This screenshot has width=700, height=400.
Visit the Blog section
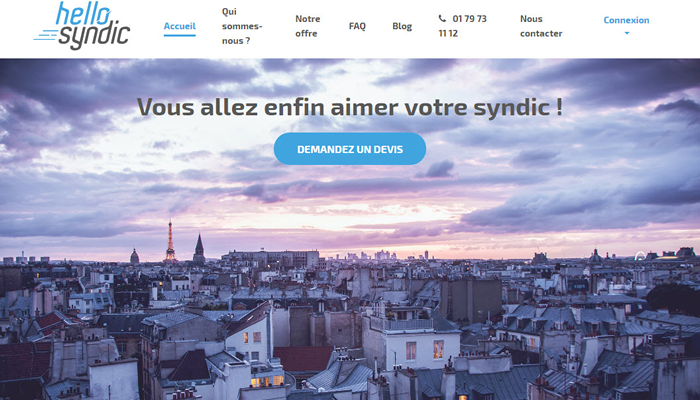[402, 26]
